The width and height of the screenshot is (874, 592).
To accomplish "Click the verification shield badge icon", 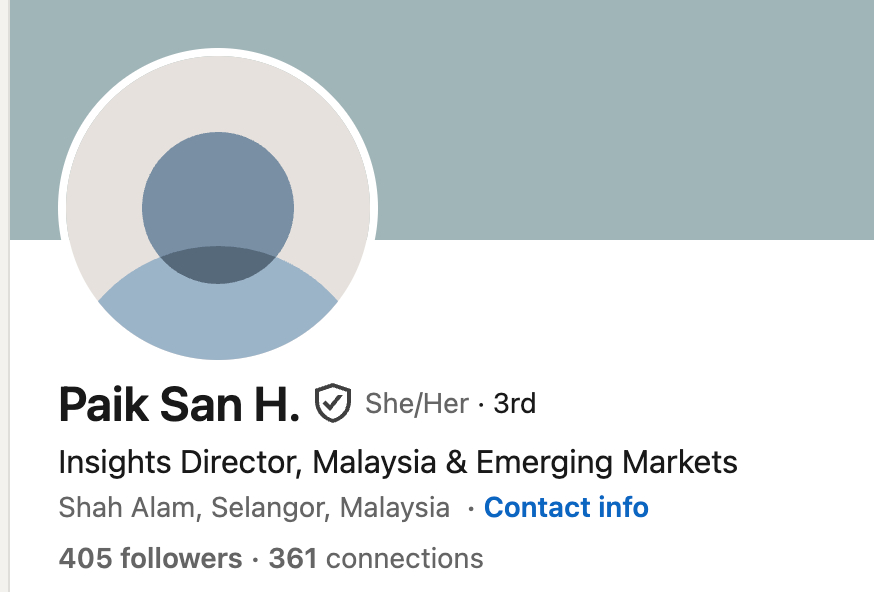I will pyautogui.click(x=333, y=402).
